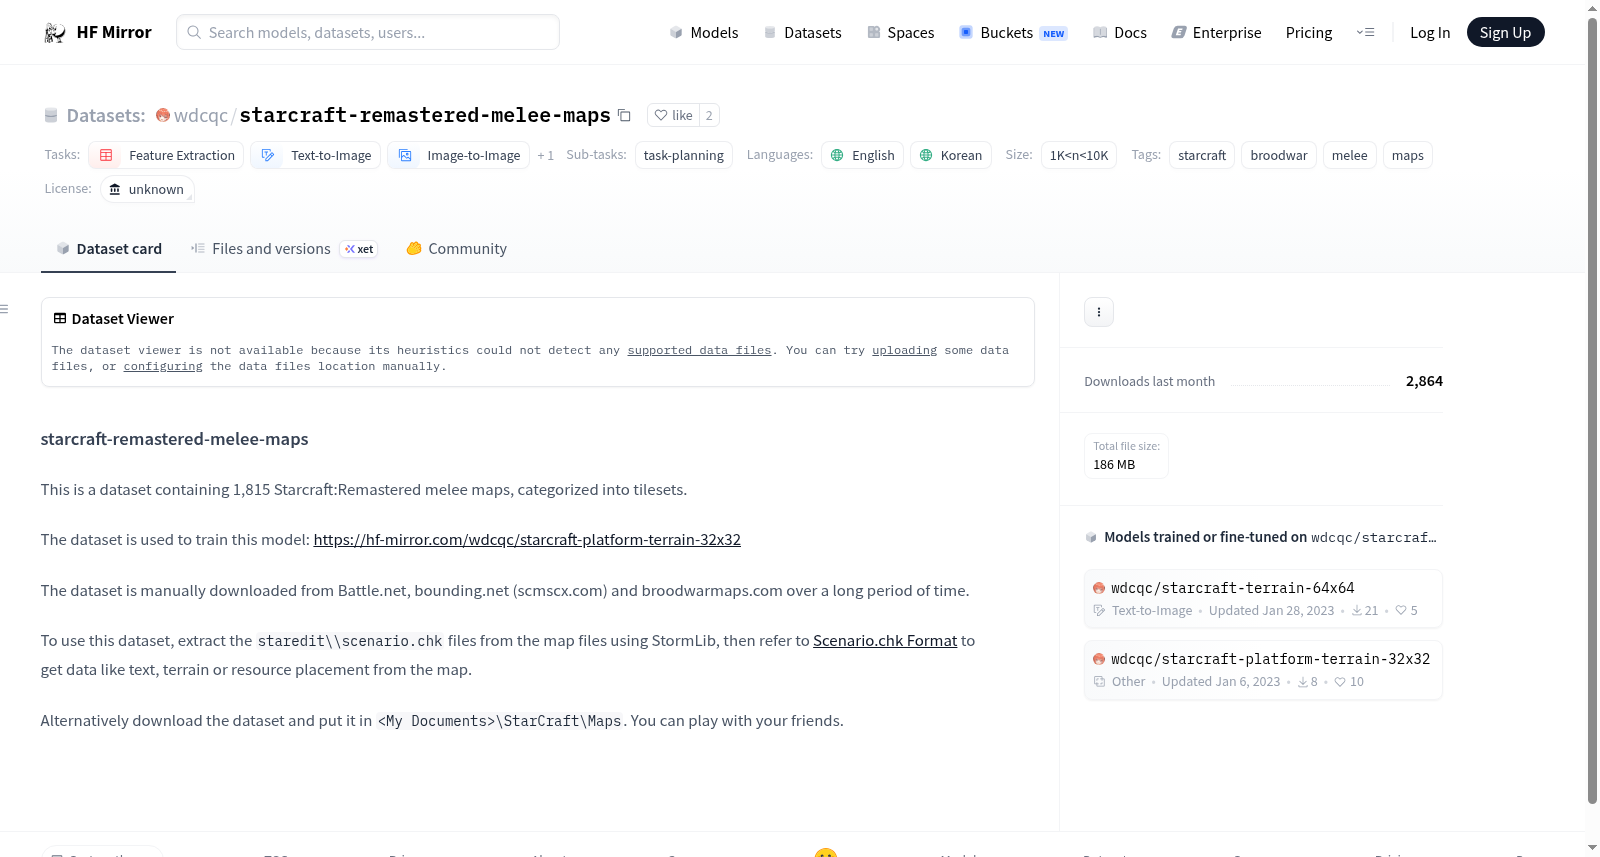The width and height of the screenshot is (1600, 857).
Task: Click the broodwar tag
Action: (1279, 155)
